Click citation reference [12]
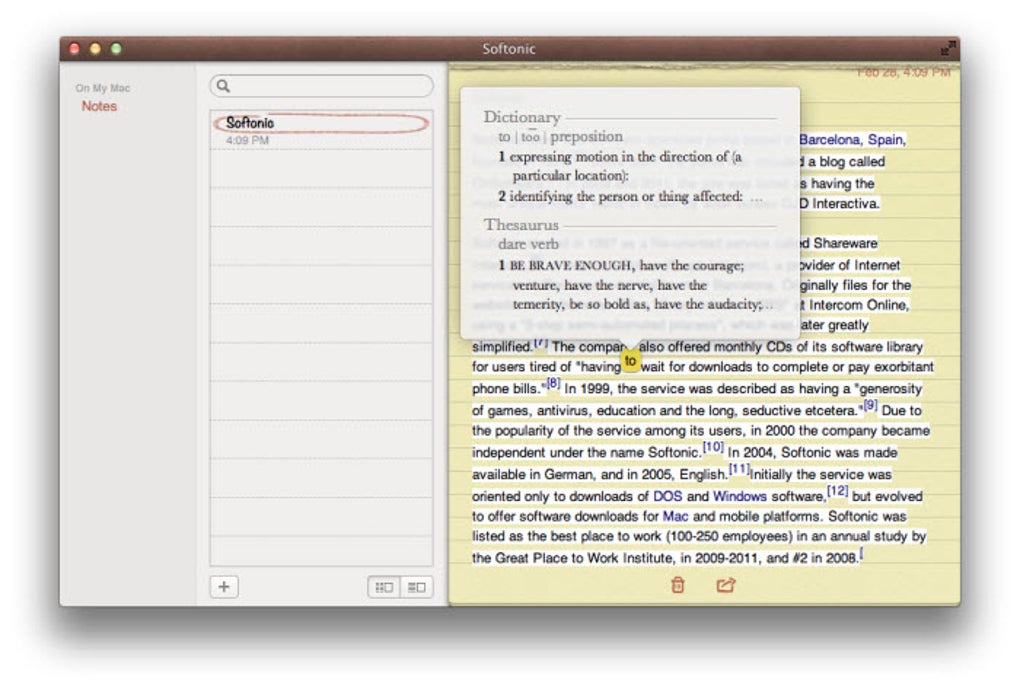The height and width of the screenshot is (689, 1020). tap(838, 491)
